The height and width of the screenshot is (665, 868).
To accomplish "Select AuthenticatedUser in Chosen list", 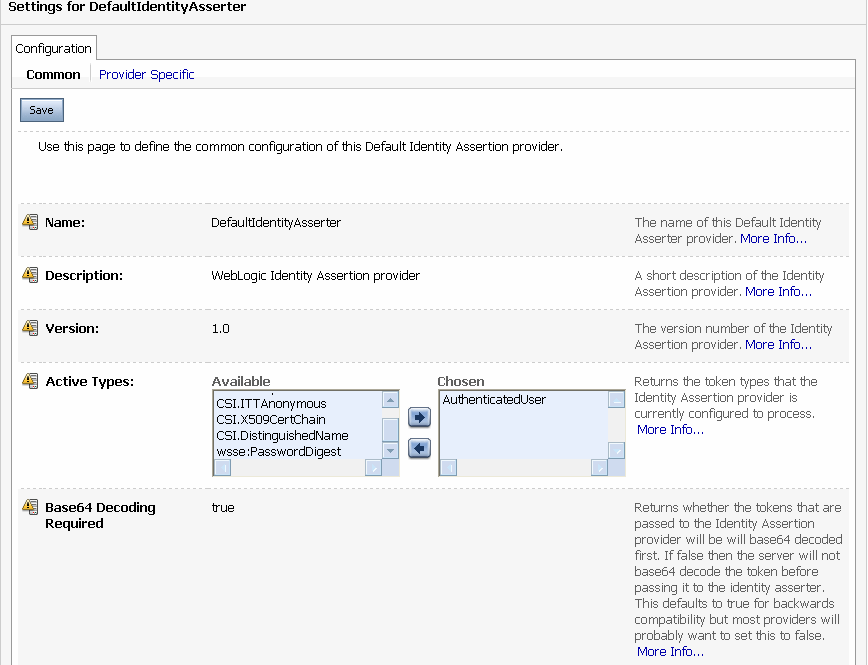I will pyautogui.click(x=494, y=400).
